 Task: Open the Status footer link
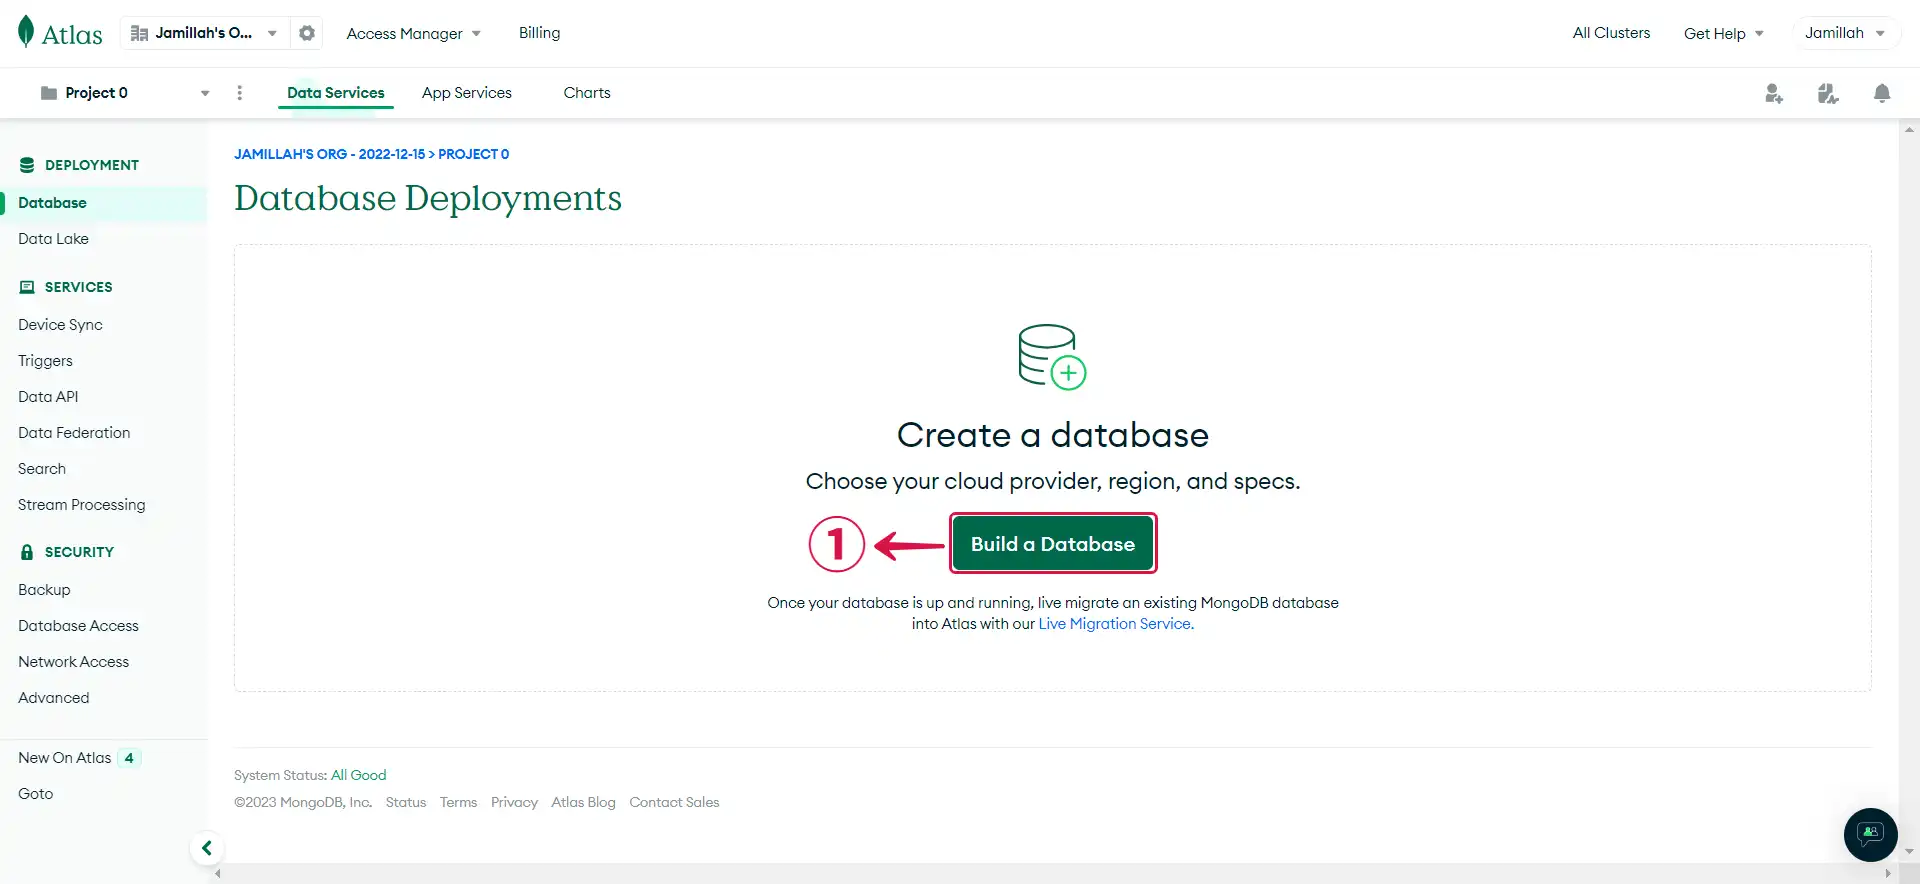(x=406, y=802)
